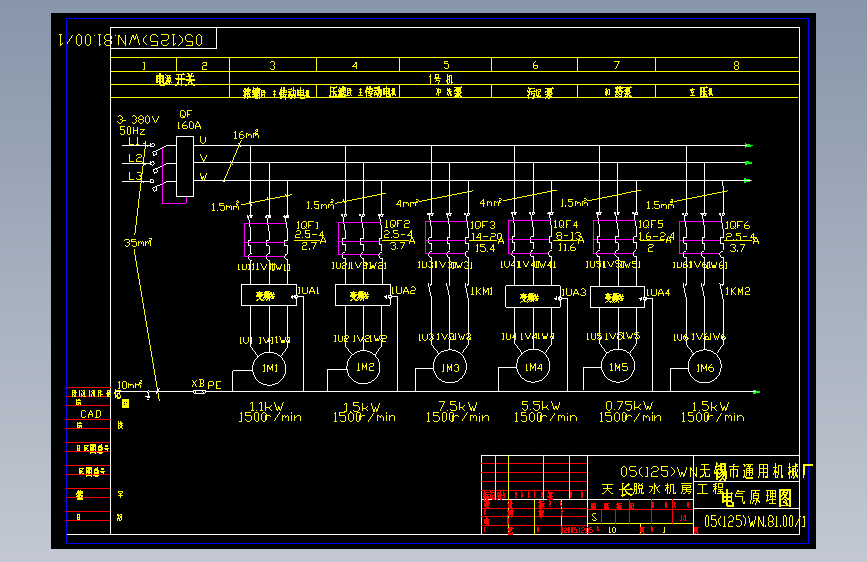Click the 1号机 header cell

point(514,78)
